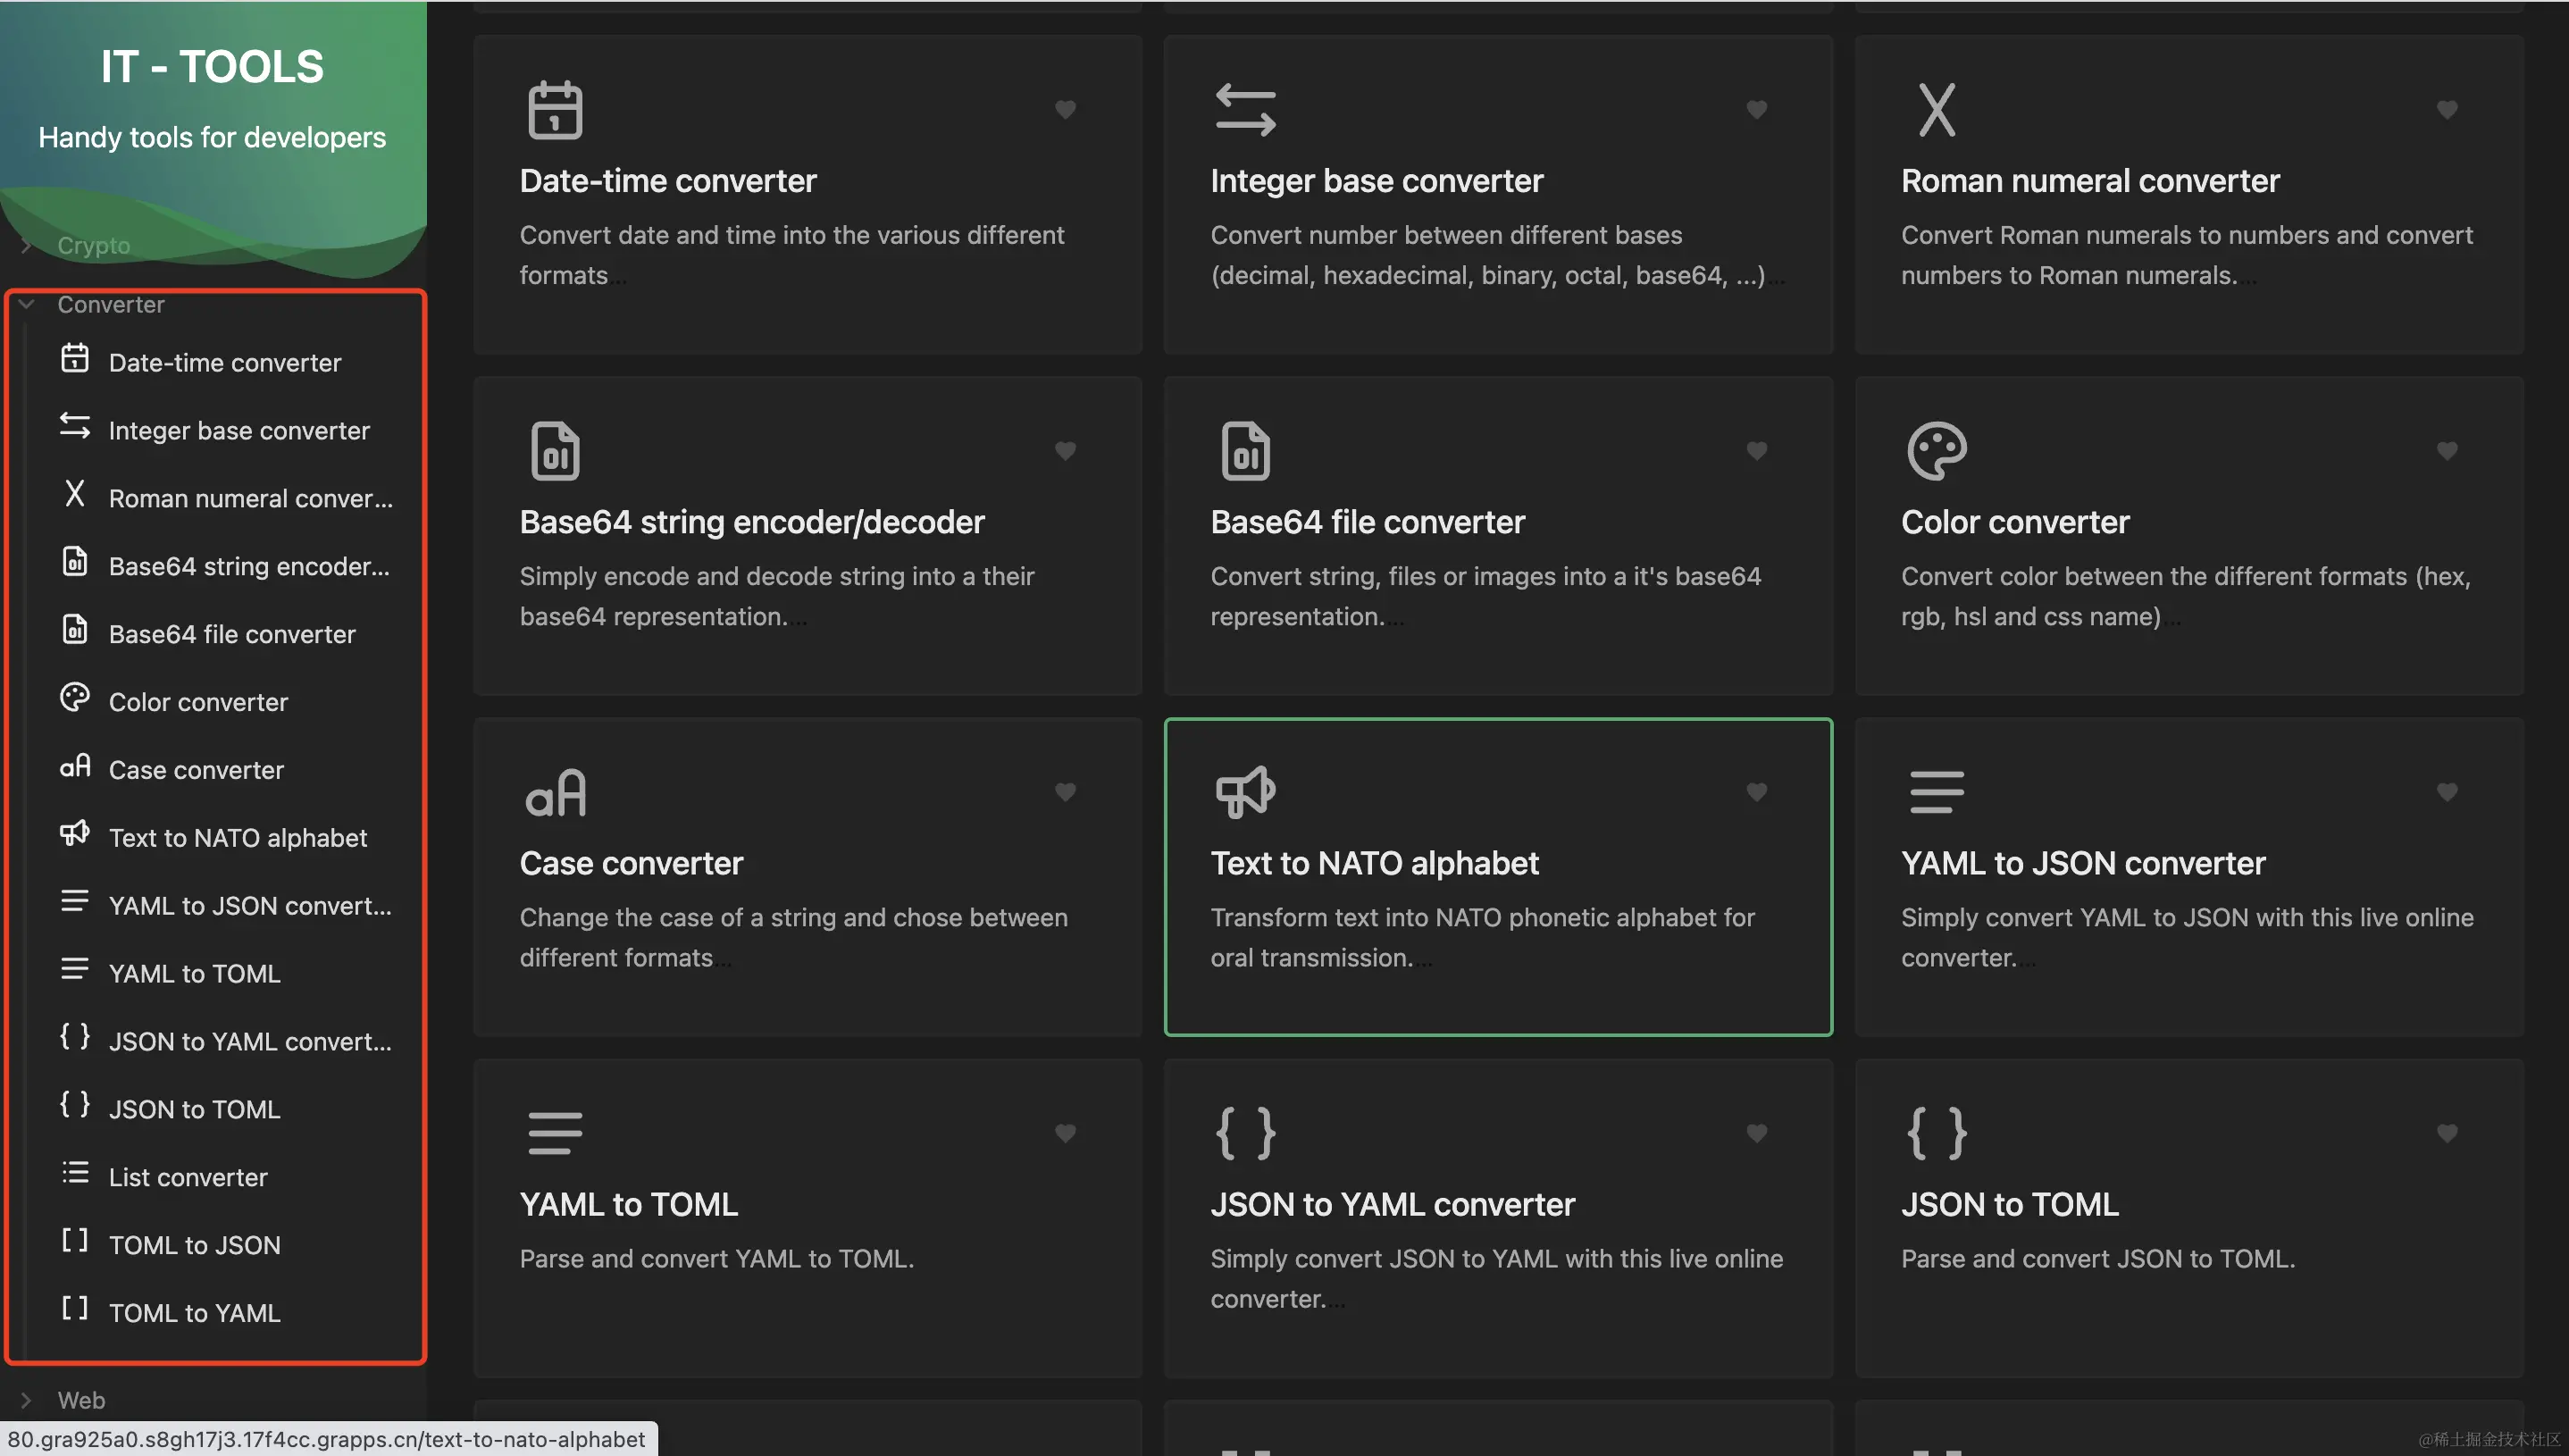Favorite the YAML to TOML card
The image size is (2569, 1456).
point(1066,1133)
